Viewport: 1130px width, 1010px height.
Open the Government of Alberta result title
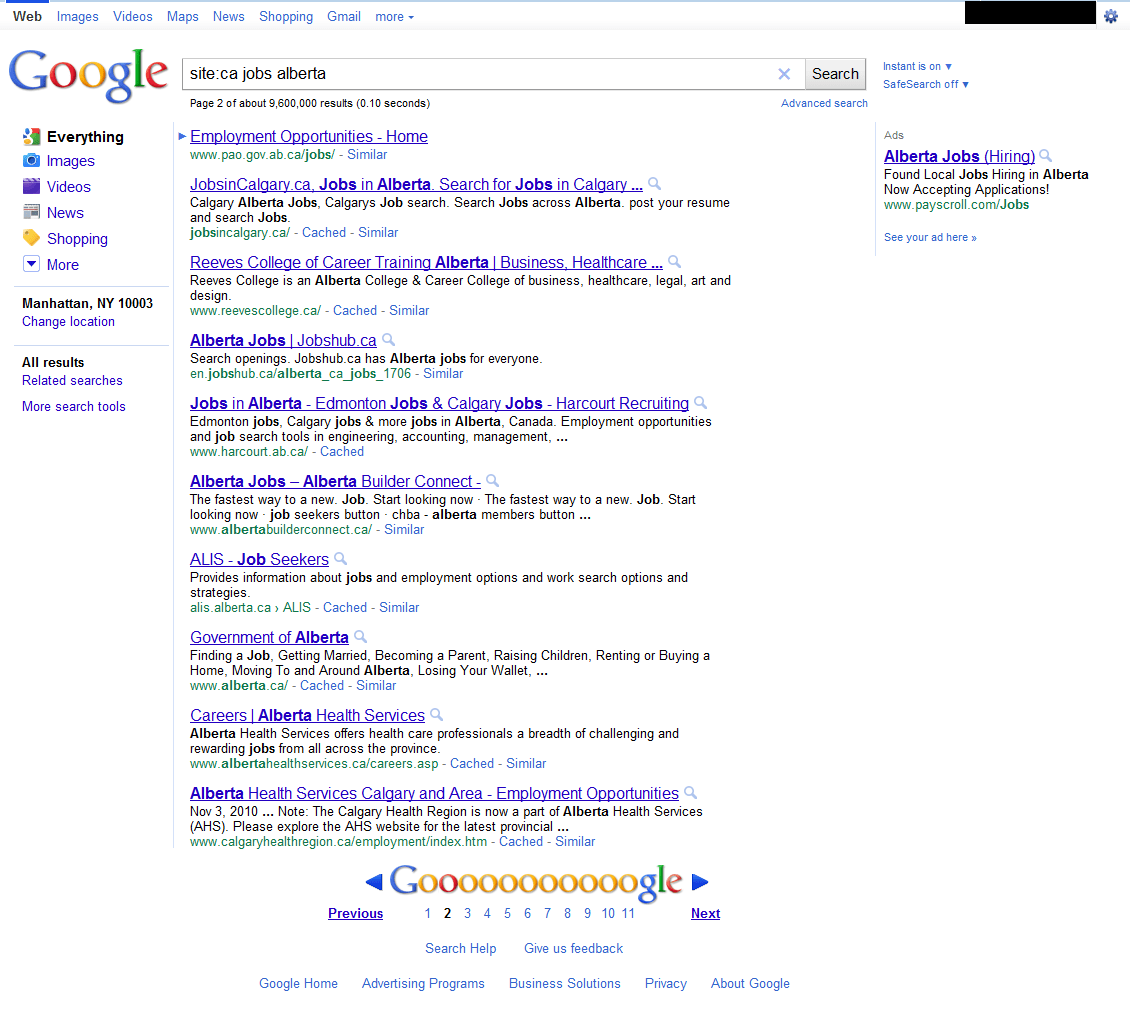pos(270,637)
